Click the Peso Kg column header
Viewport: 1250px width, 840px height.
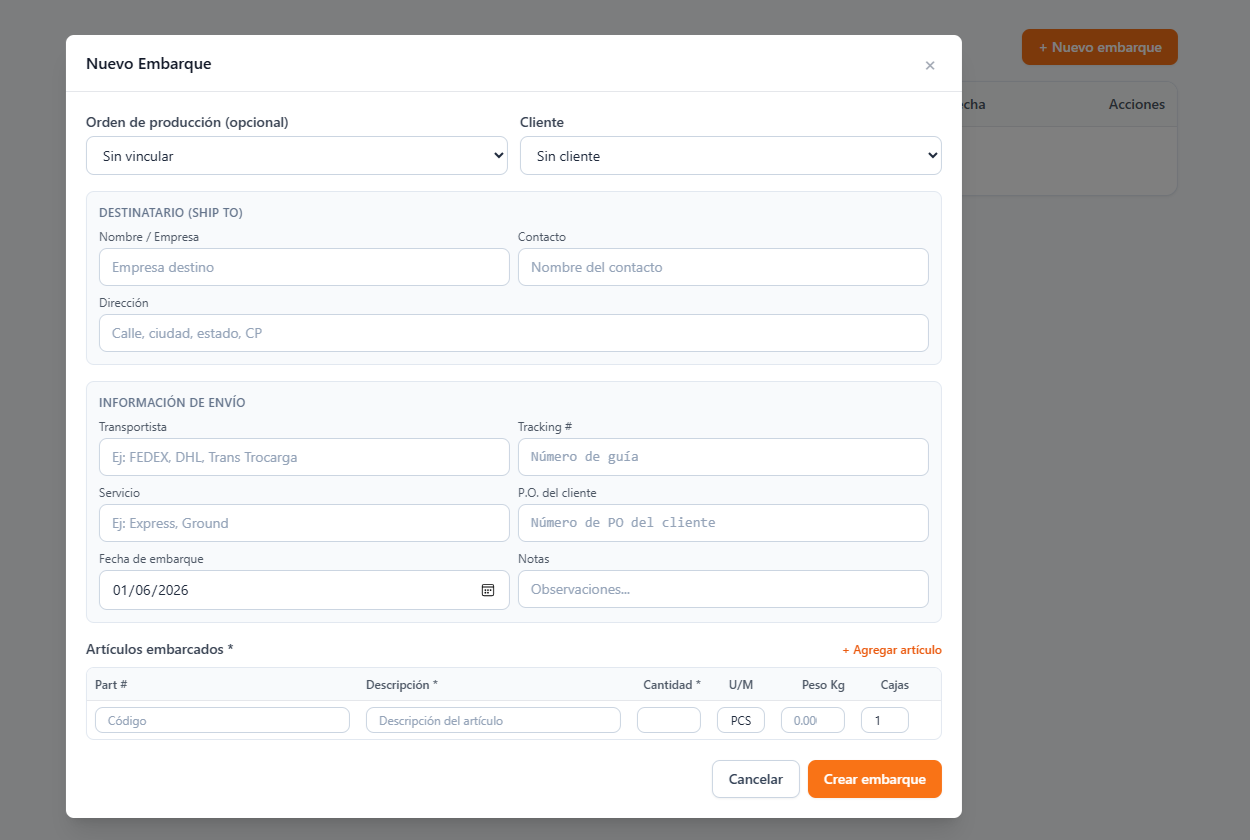coord(823,685)
